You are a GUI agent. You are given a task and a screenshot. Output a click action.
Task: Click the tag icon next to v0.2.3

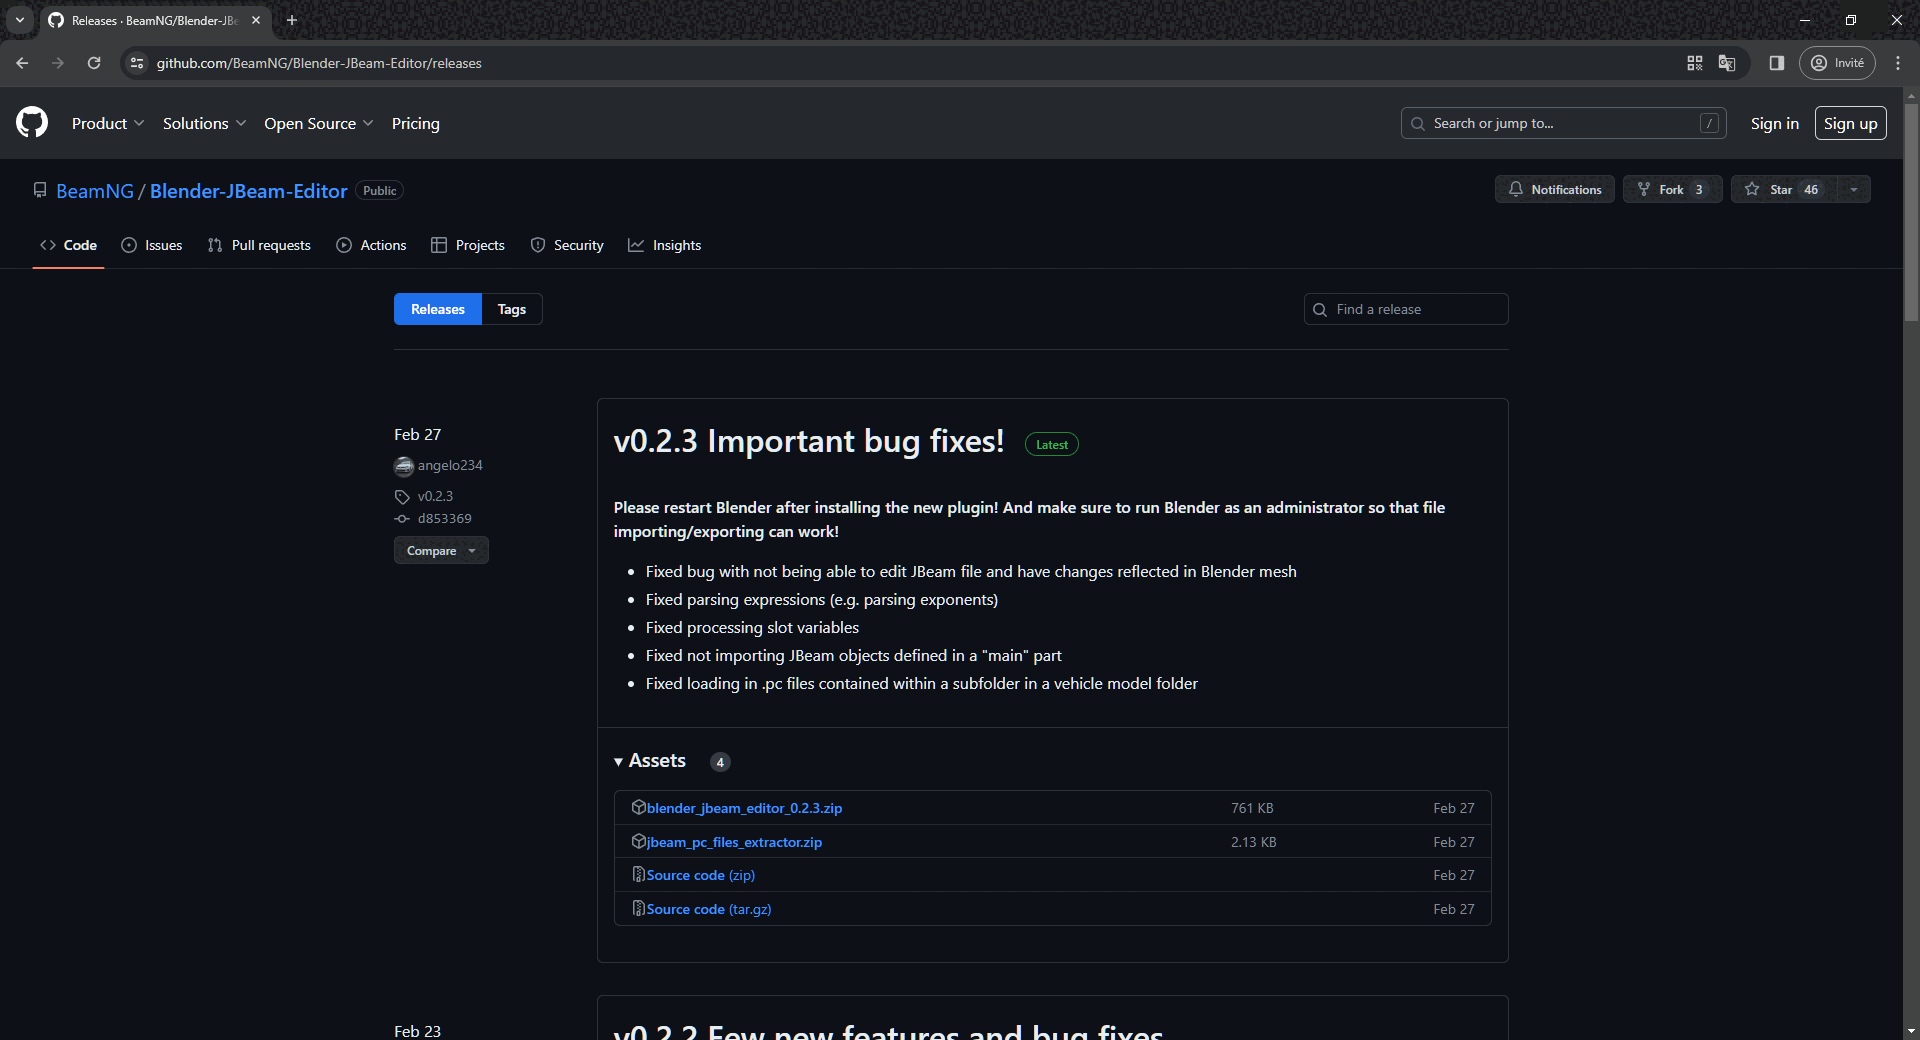pos(402,497)
